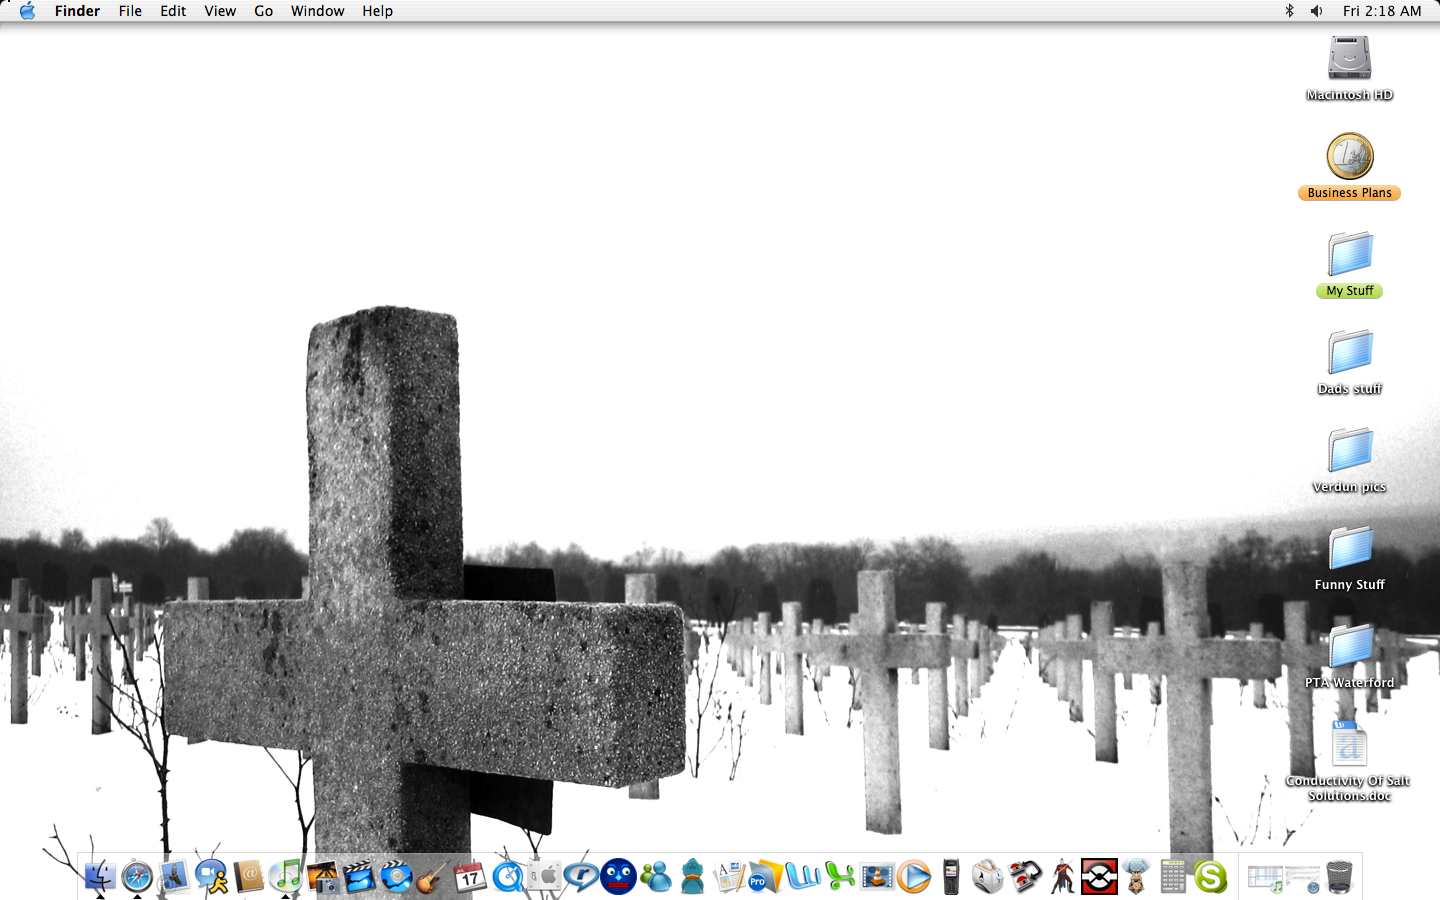Open iChat in the dock

tap(211, 877)
